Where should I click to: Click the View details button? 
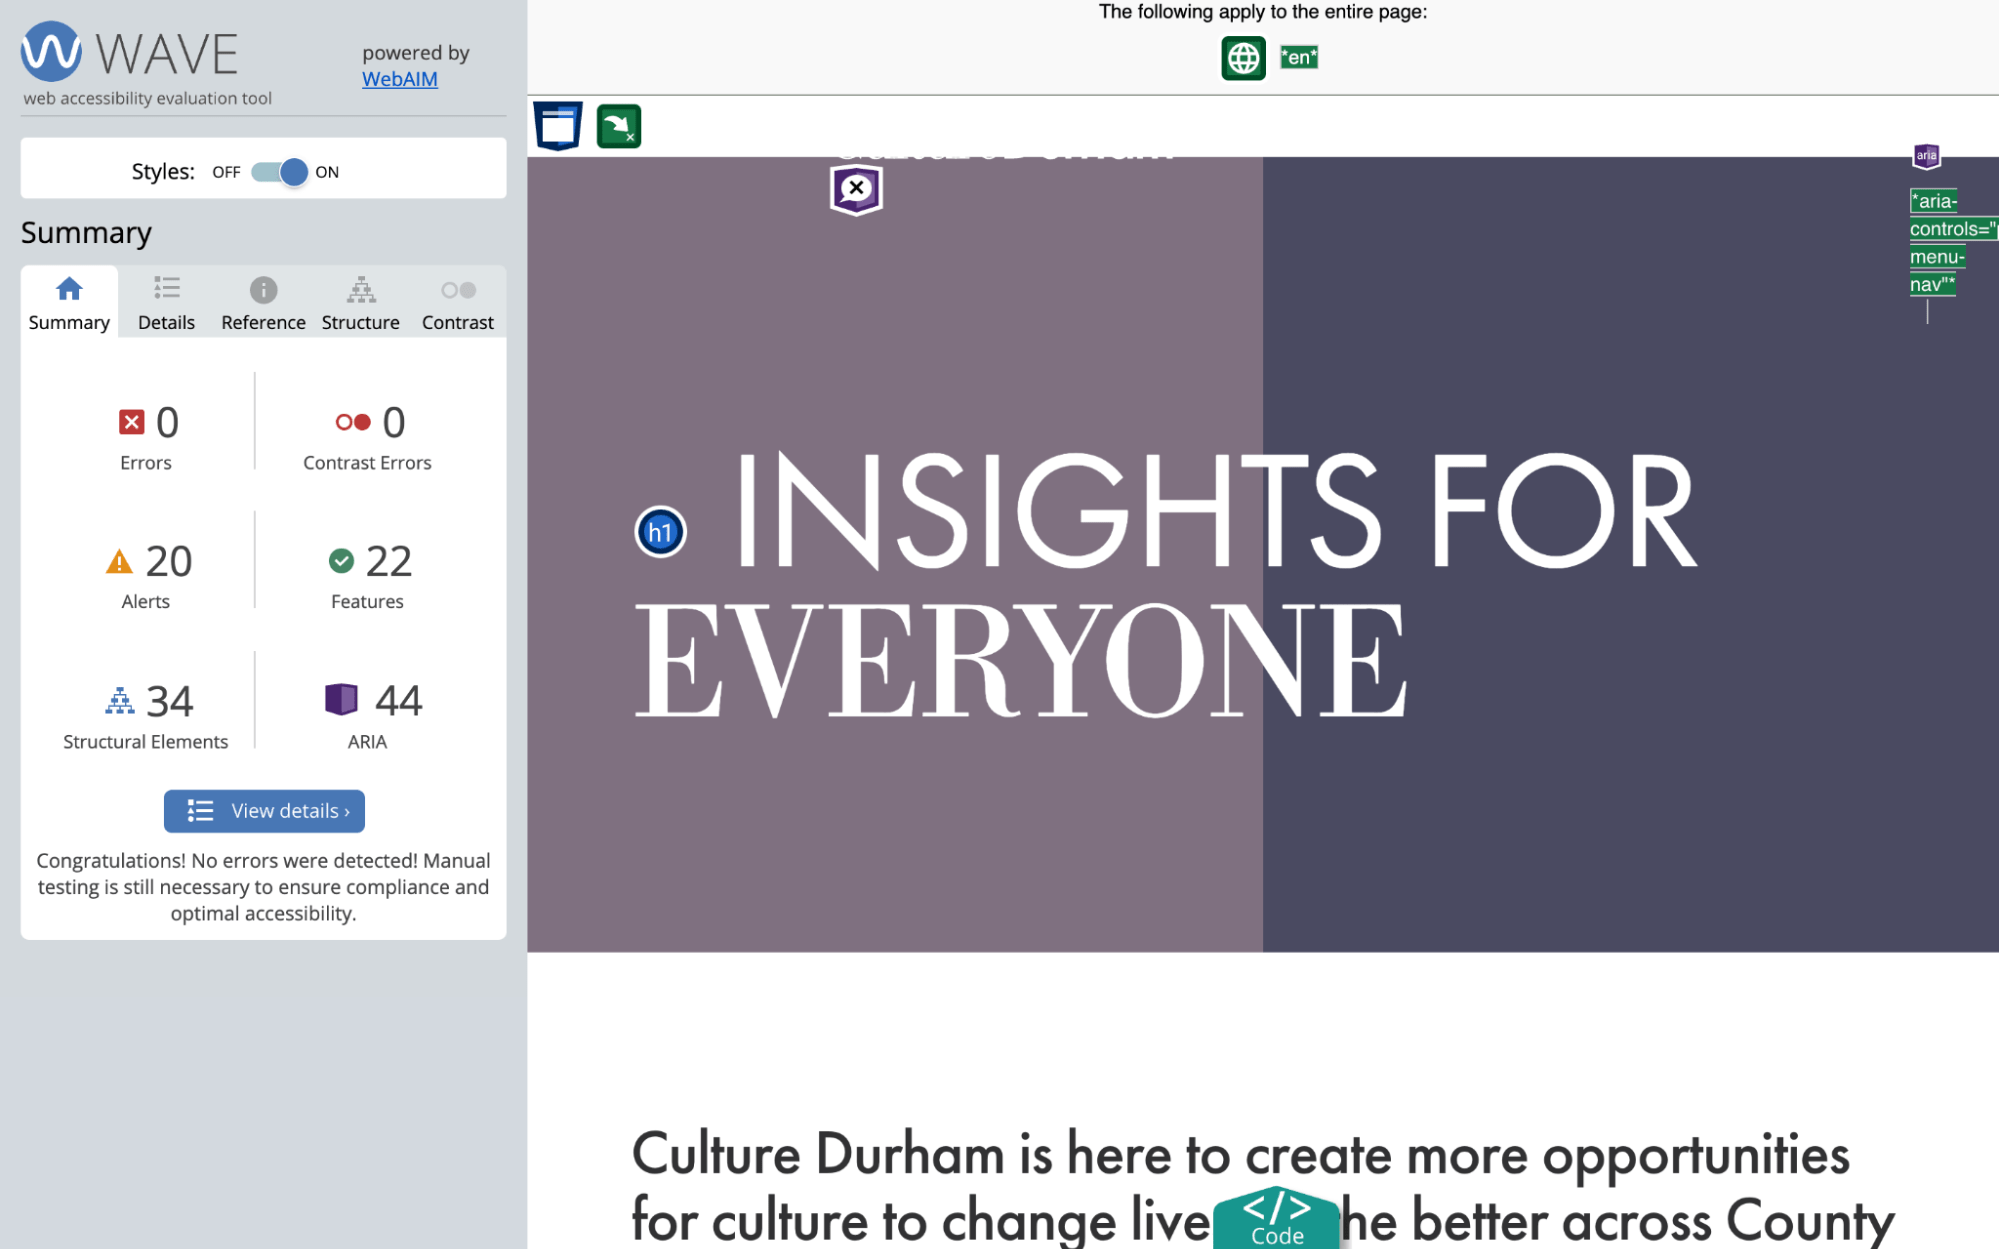click(x=264, y=811)
